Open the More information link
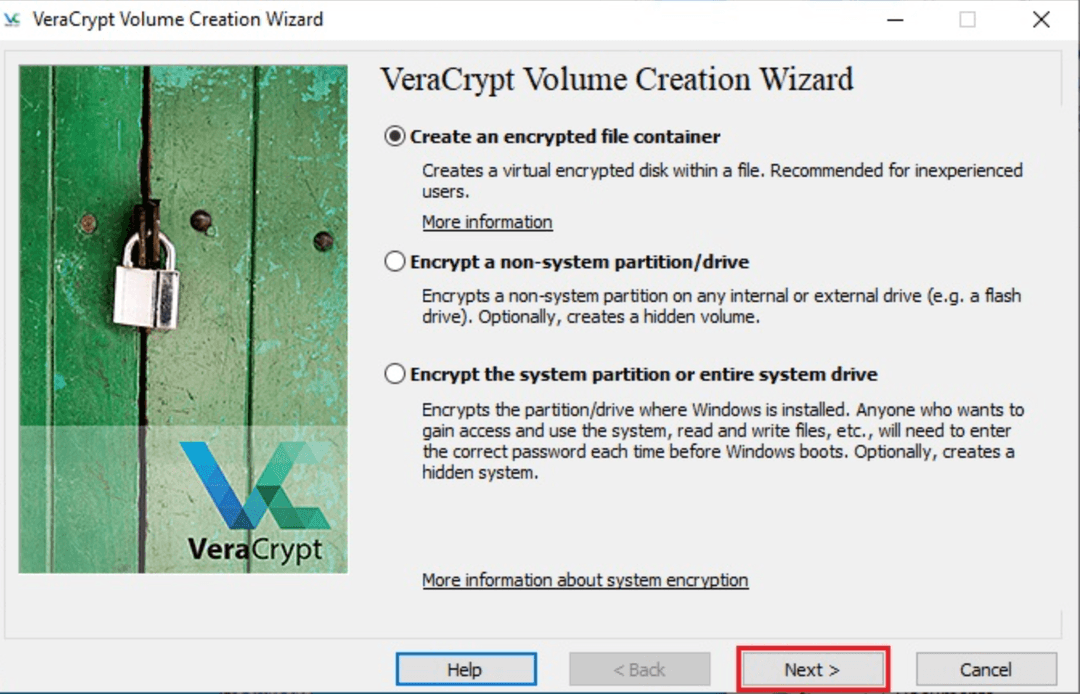 [x=487, y=222]
